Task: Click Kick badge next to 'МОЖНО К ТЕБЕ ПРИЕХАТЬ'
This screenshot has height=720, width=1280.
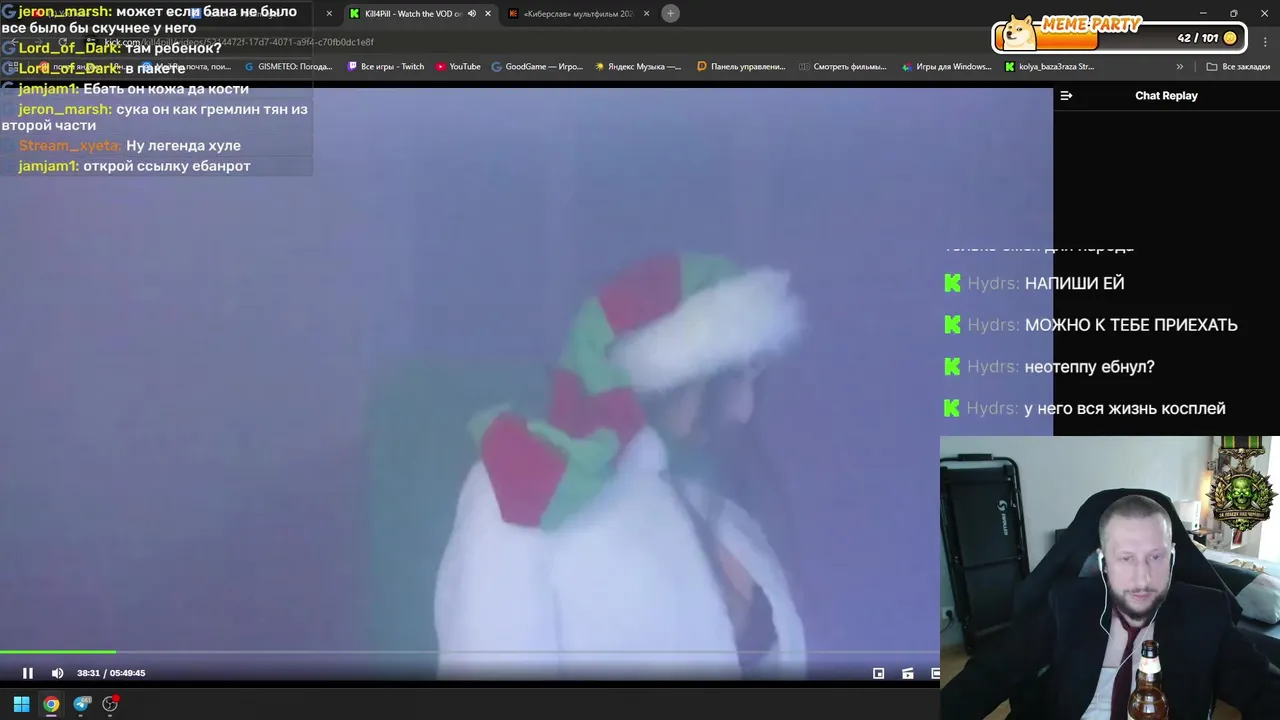Action: point(952,325)
